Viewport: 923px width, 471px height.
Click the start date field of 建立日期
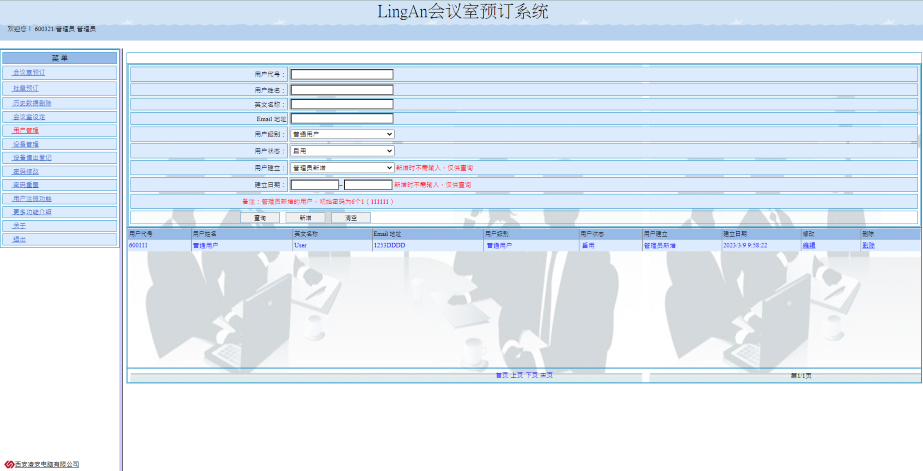tap(314, 185)
